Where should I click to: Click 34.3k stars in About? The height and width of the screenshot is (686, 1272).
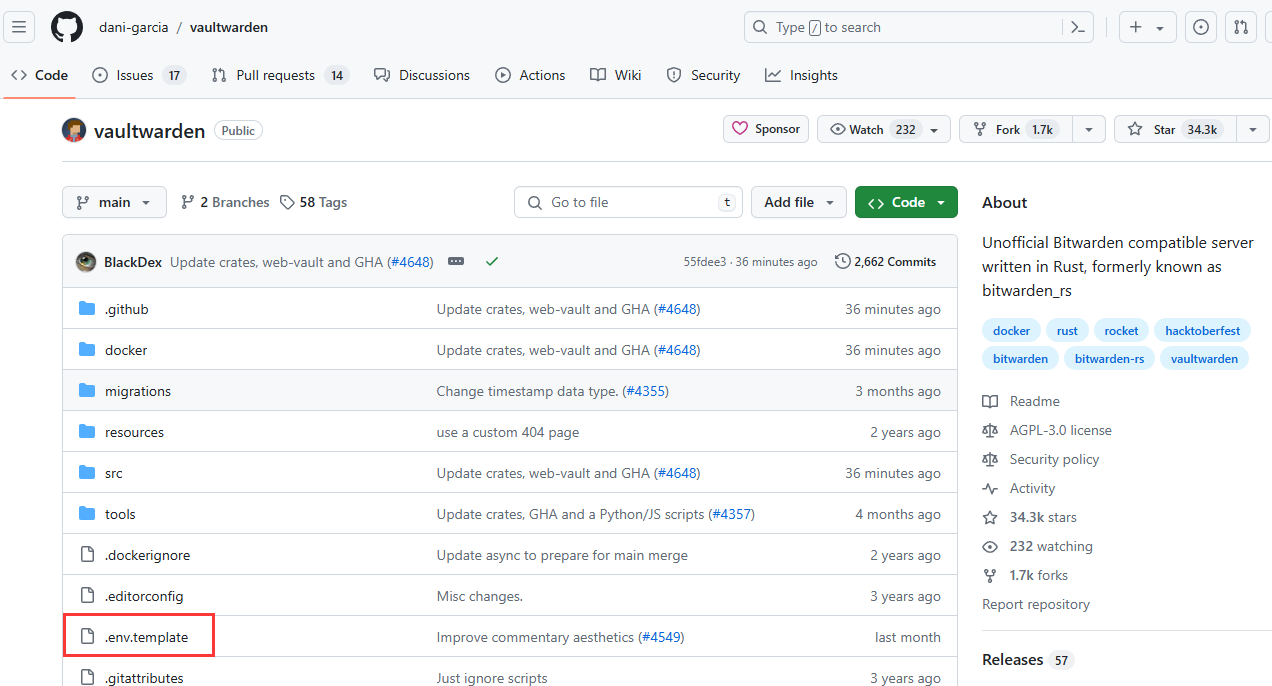click(x=1043, y=517)
